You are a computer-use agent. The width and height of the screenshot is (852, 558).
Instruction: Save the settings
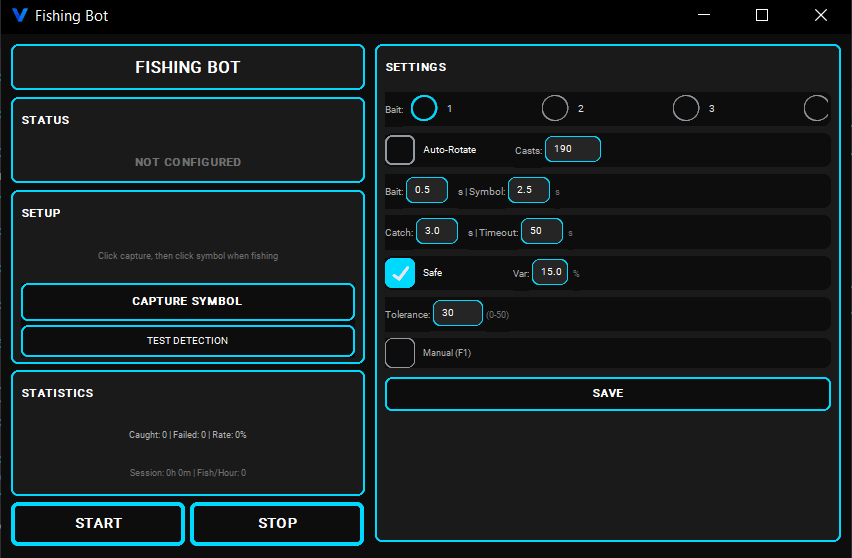[608, 394]
